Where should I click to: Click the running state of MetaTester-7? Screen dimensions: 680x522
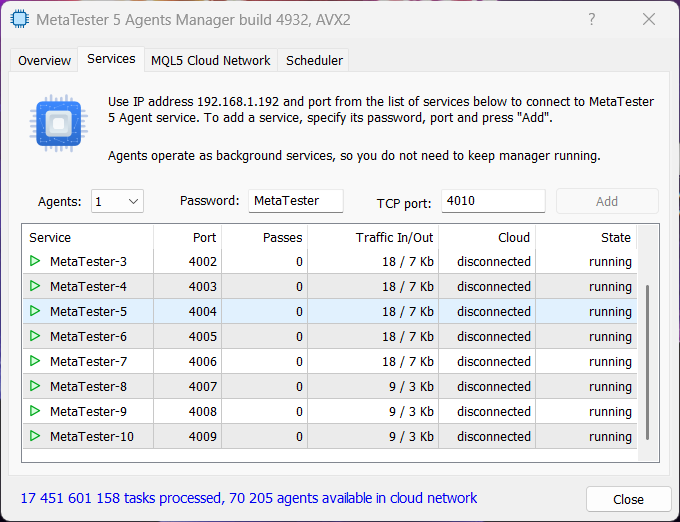[610, 362]
